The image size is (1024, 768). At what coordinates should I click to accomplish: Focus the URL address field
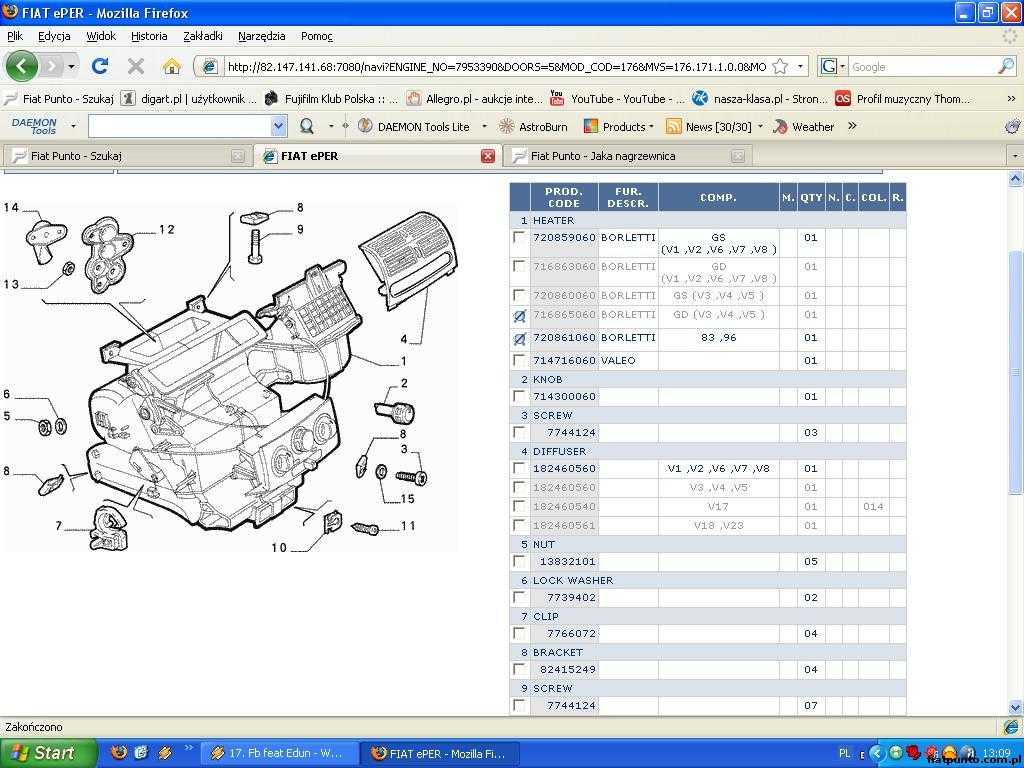tap(496, 66)
